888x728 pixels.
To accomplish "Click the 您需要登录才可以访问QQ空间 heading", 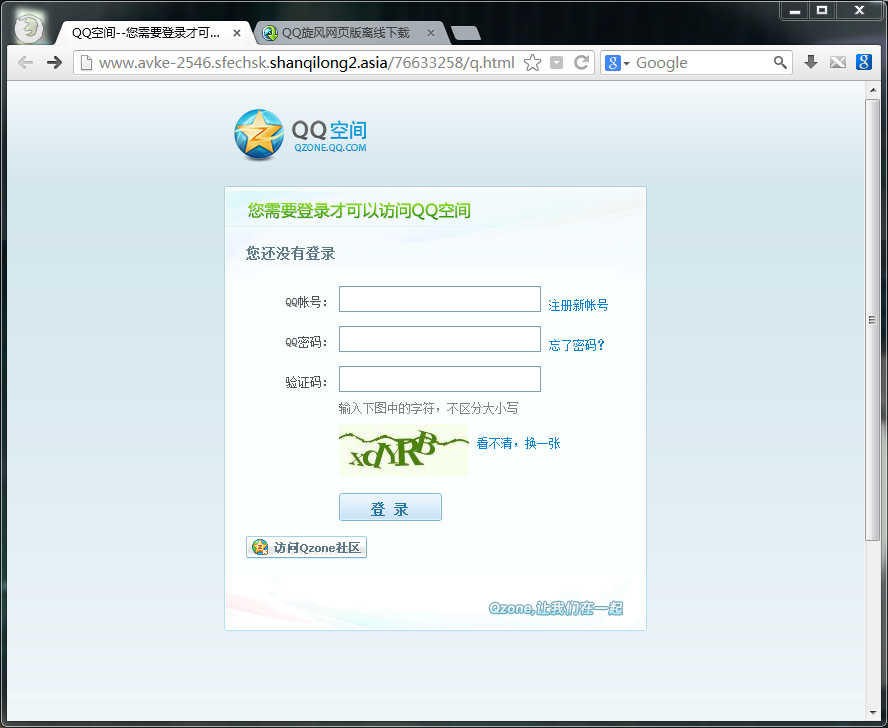I will pos(360,211).
